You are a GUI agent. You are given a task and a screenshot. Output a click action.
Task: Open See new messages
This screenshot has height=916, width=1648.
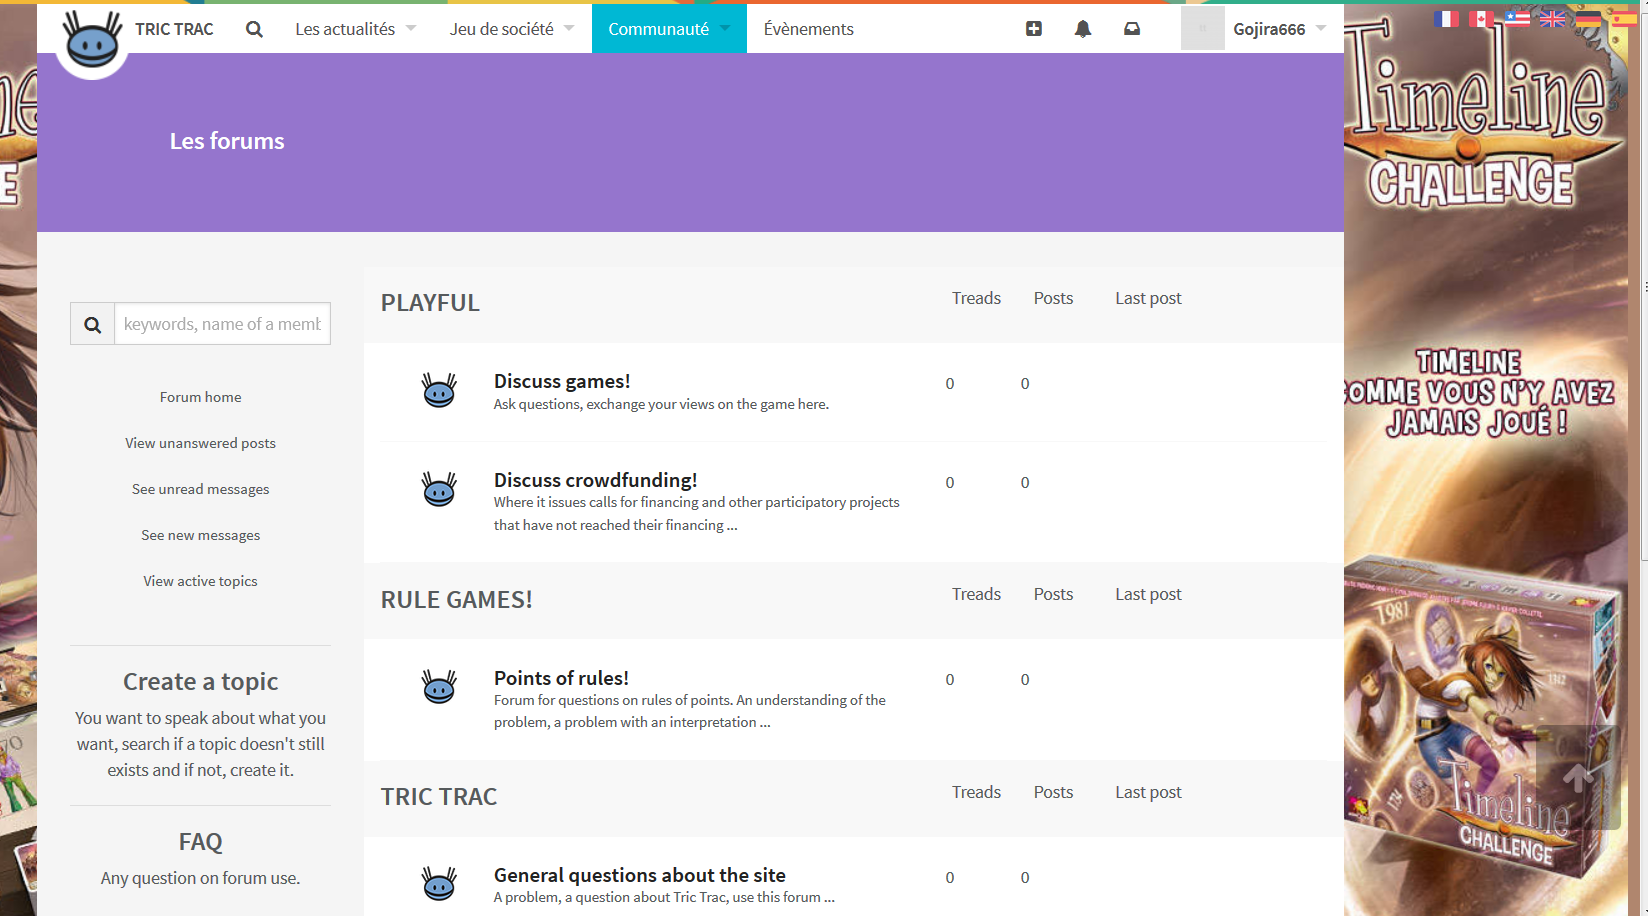(x=201, y=535)
